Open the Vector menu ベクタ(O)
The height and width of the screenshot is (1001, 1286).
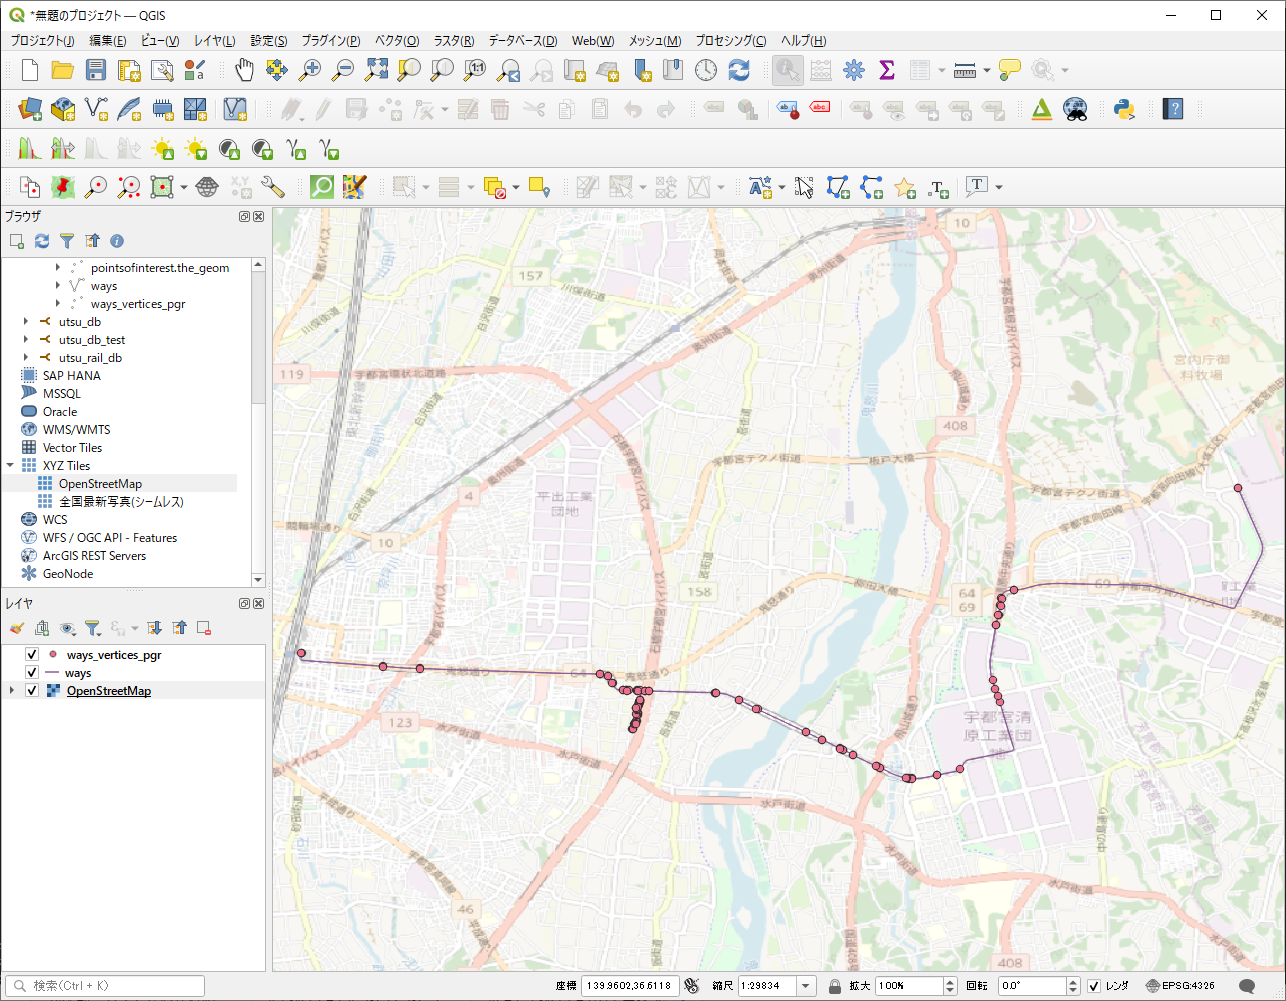click(396, 41)
